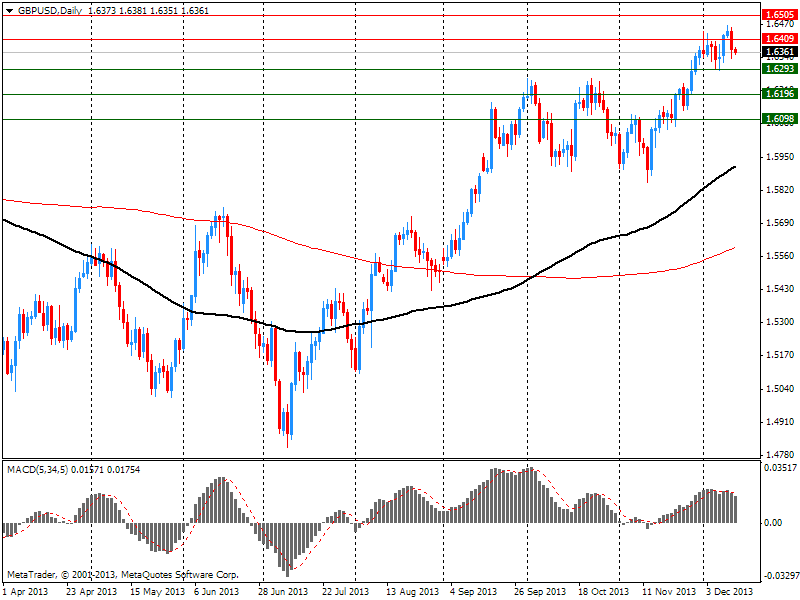Click the 1.4910 price scale value
The image size is (800, 600).
pos(779,422)
